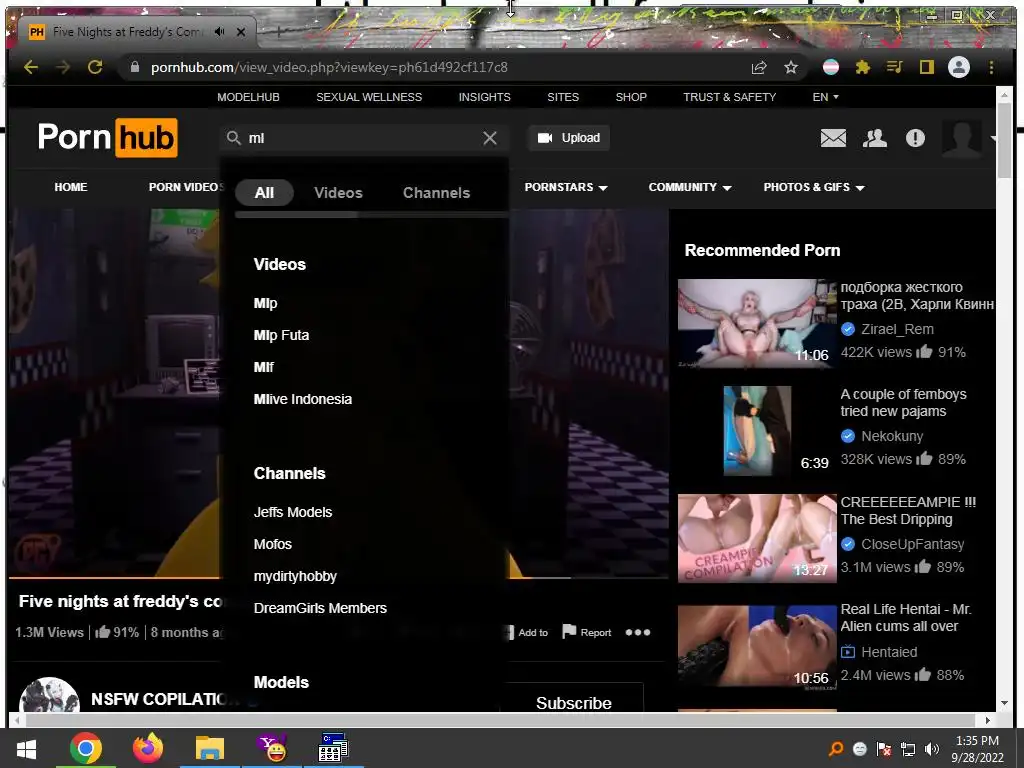Click Add to under the video
Image resolution: width=1024 pixels, height=768 pixels.
[528, 632]
